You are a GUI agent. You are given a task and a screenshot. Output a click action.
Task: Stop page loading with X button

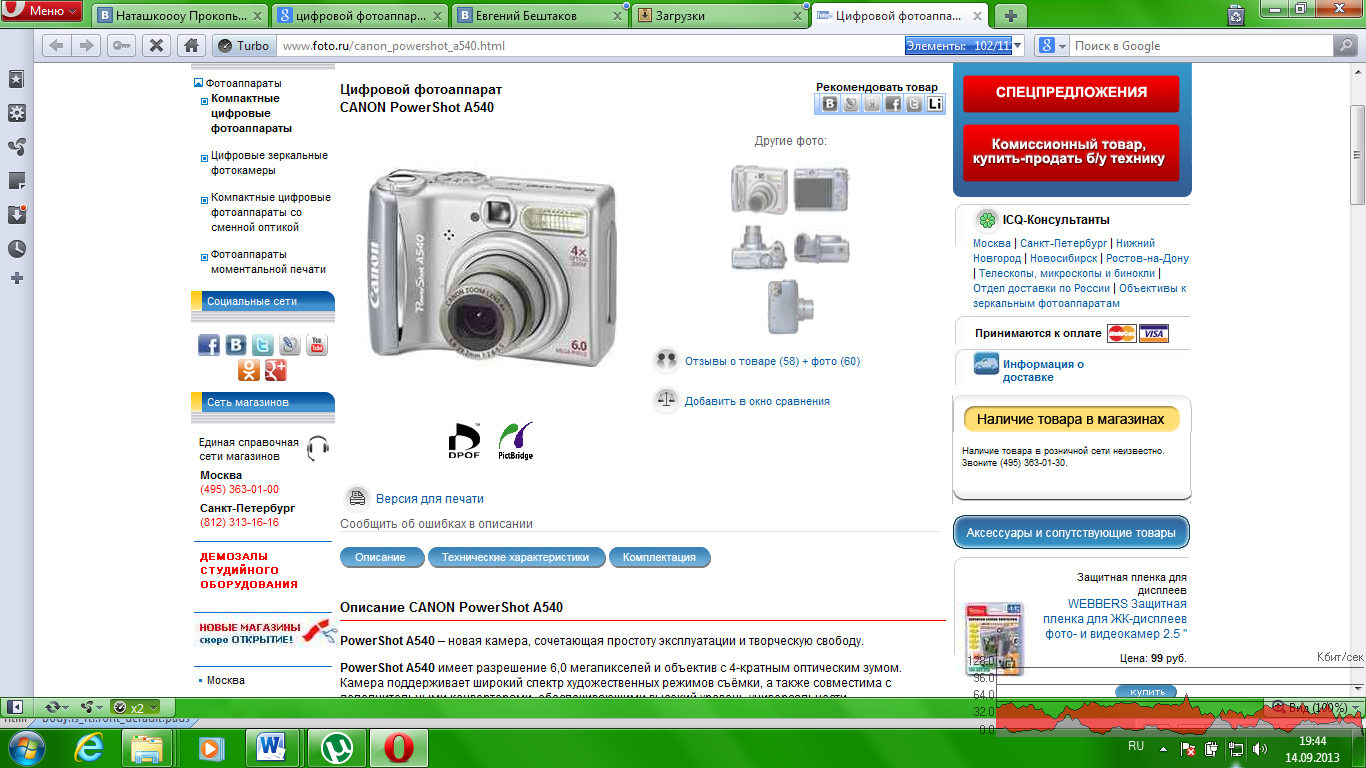coord(156,46)
